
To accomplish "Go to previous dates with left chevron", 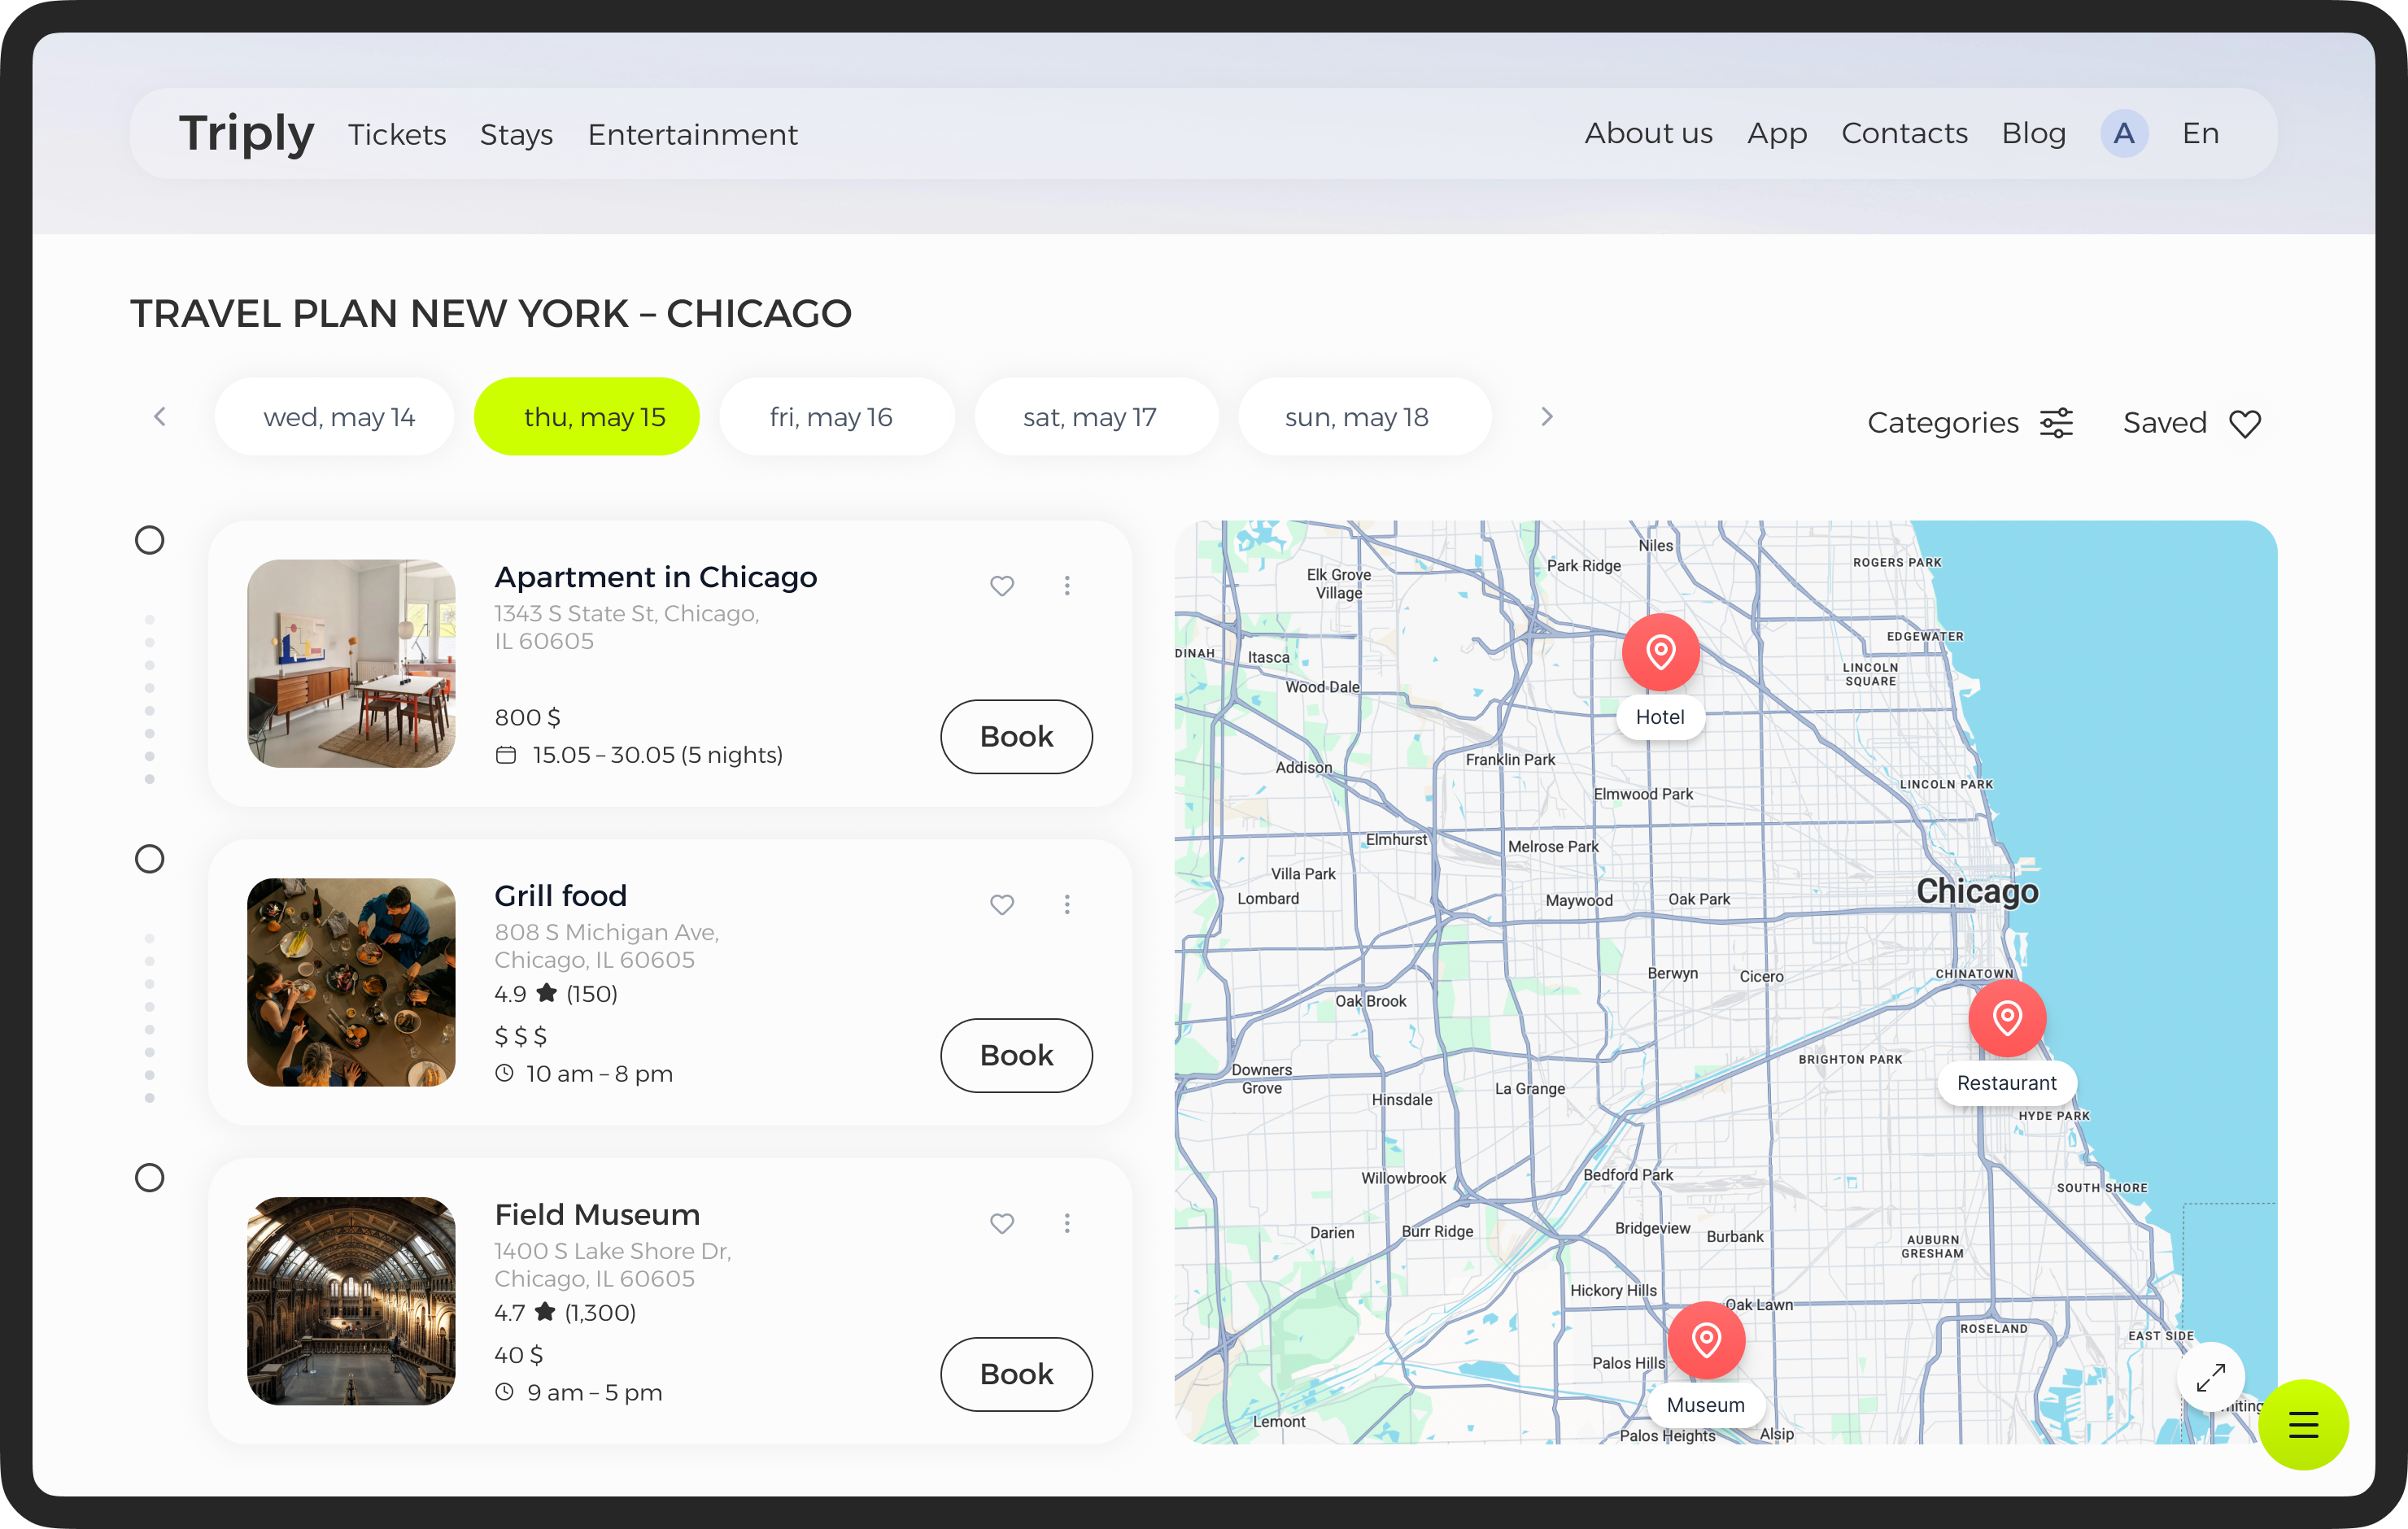I will tap(160, 417).
